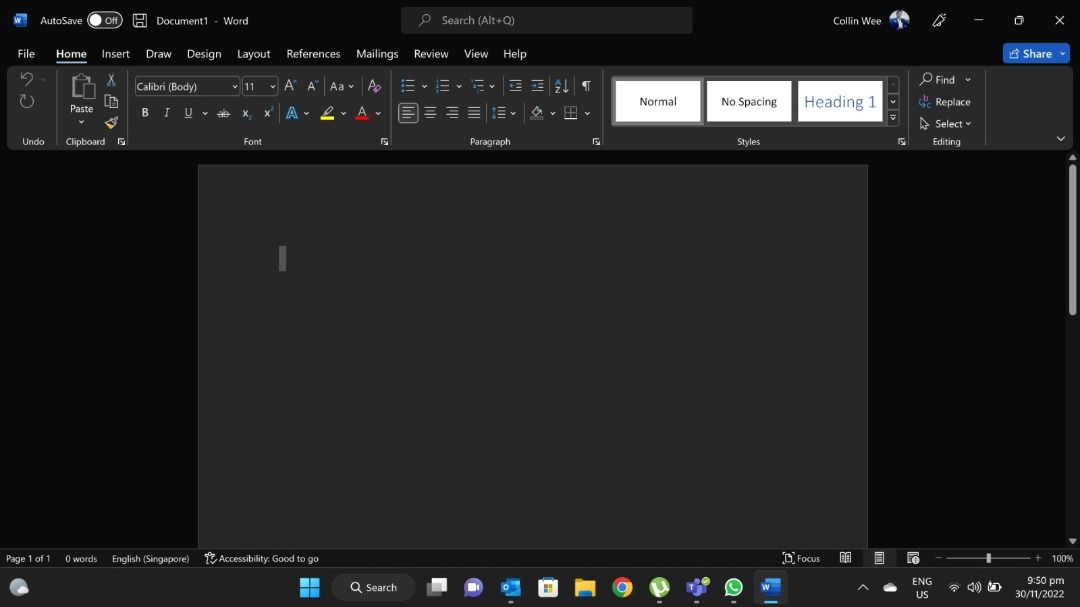This screenshot has width=1080, height=607.
Task: Open the borders dropdown arrow
Action: click(587, 113)
